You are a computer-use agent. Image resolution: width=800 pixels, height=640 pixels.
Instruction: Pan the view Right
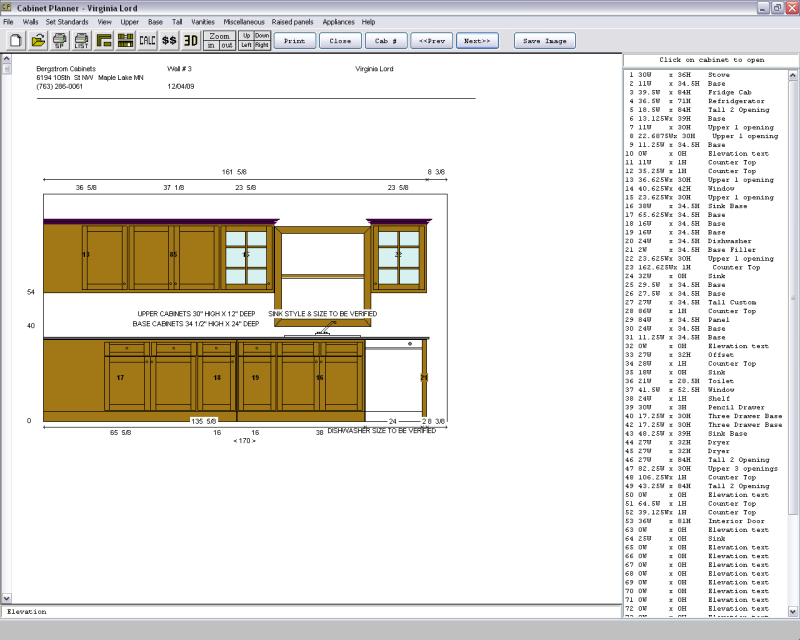pyautogui.click(x=262, y=45)
